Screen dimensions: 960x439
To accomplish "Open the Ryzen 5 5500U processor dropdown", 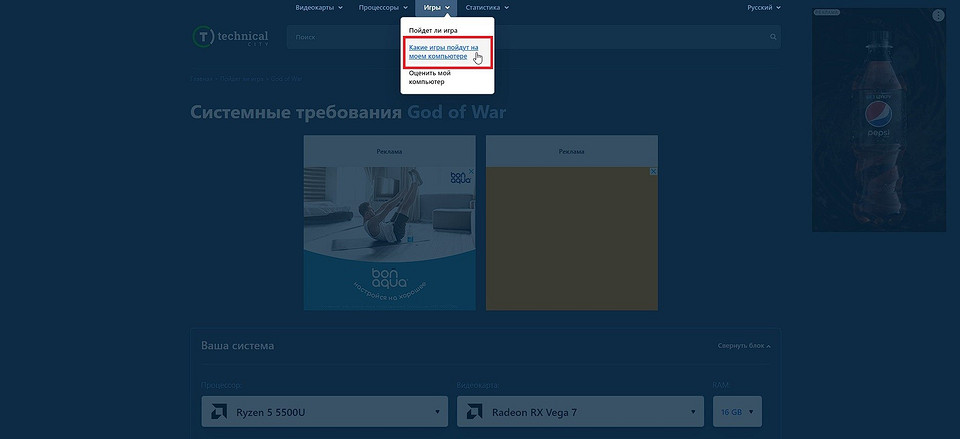I will pos(324,411).
